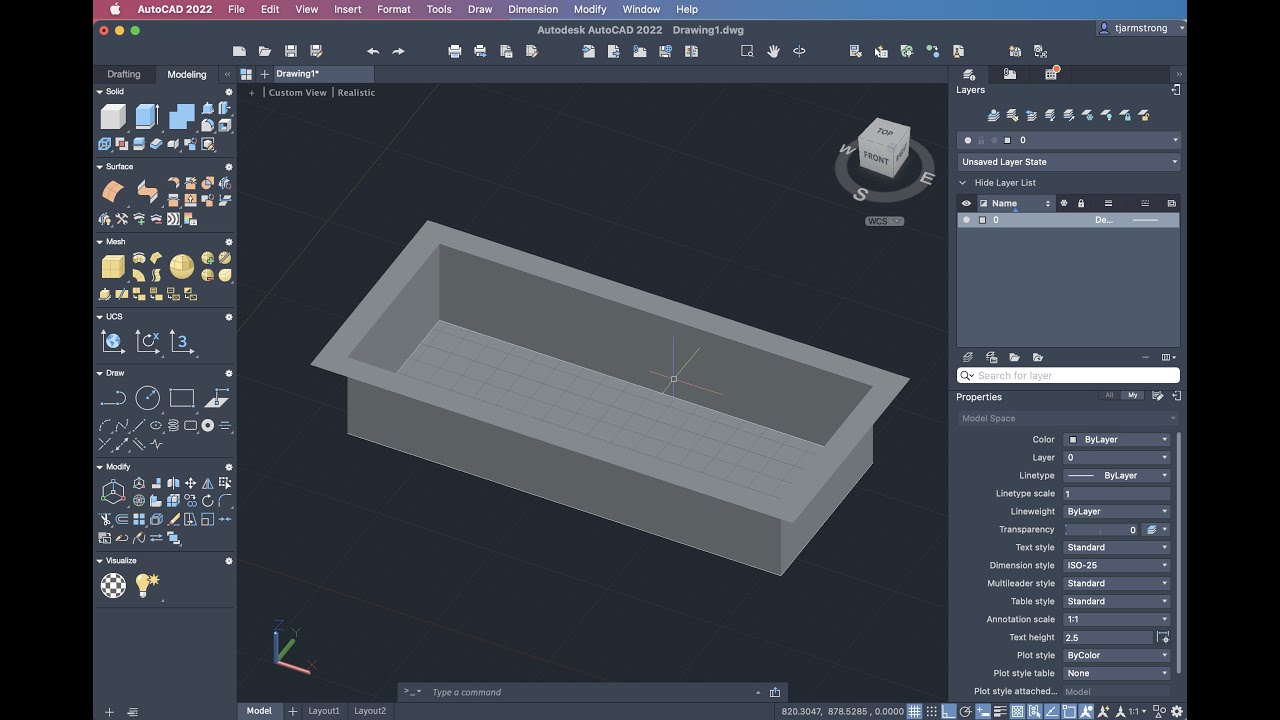The width and height of the screenshot is (1280, 720).
Task: Toggle the lock column header
Action: coord(1081,203)
